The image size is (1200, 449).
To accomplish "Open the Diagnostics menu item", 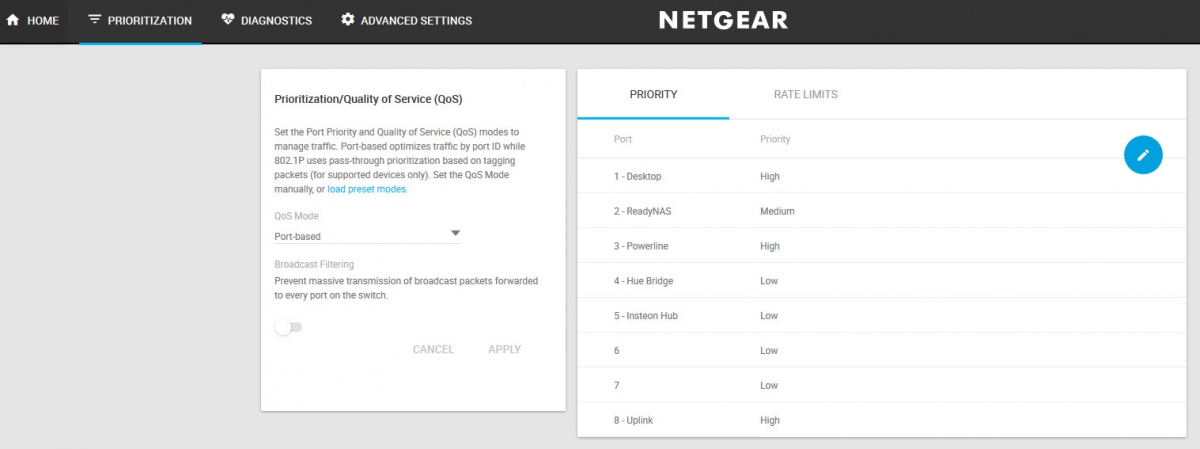I will (266, 20).
